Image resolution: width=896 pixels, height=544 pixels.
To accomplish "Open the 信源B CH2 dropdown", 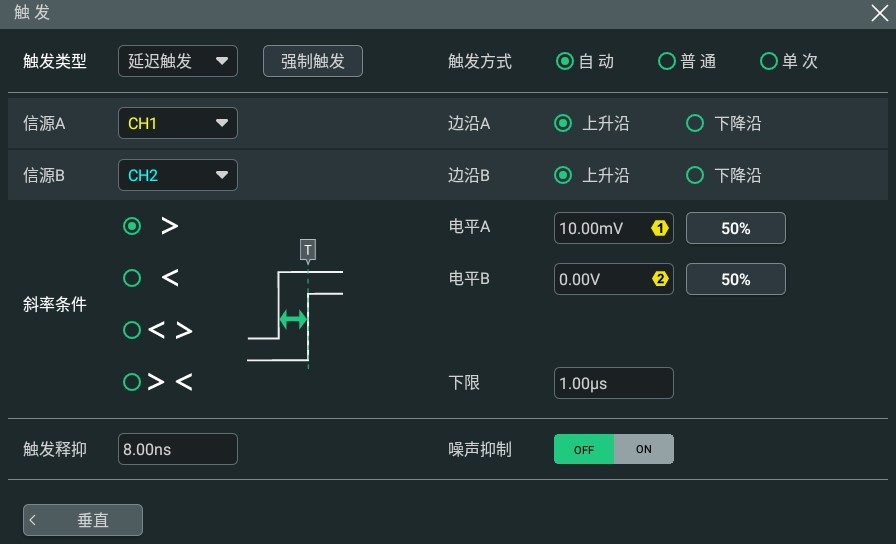I will tap(178, 175).
